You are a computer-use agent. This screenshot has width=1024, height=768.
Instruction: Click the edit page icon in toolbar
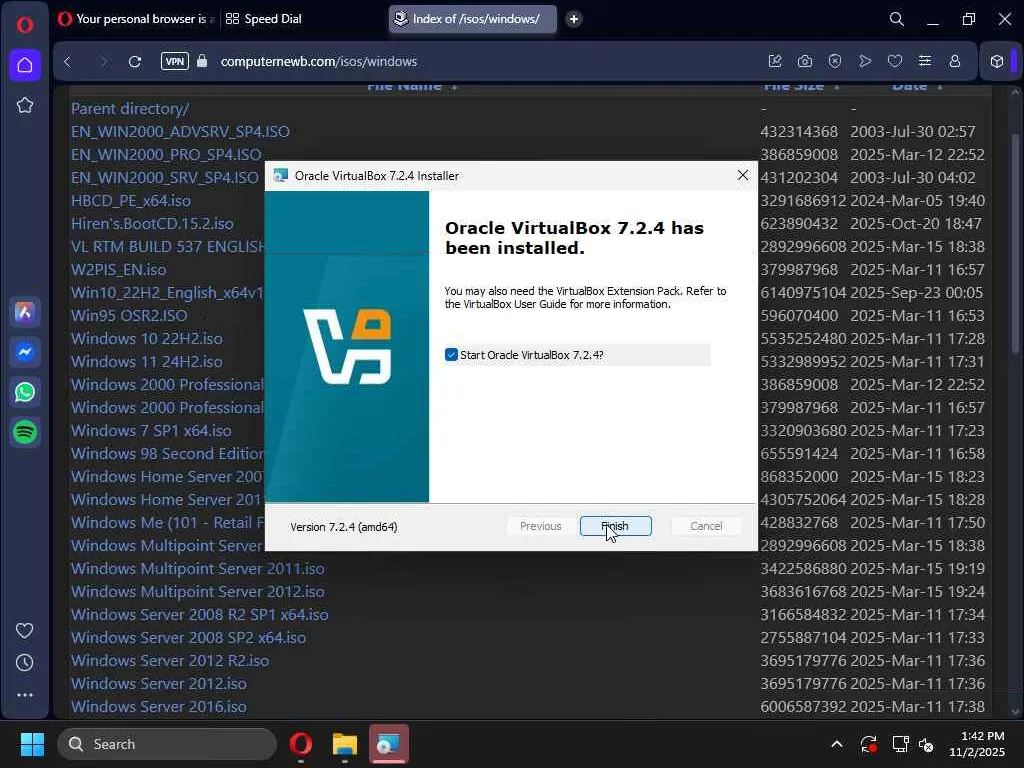[775, 61]
